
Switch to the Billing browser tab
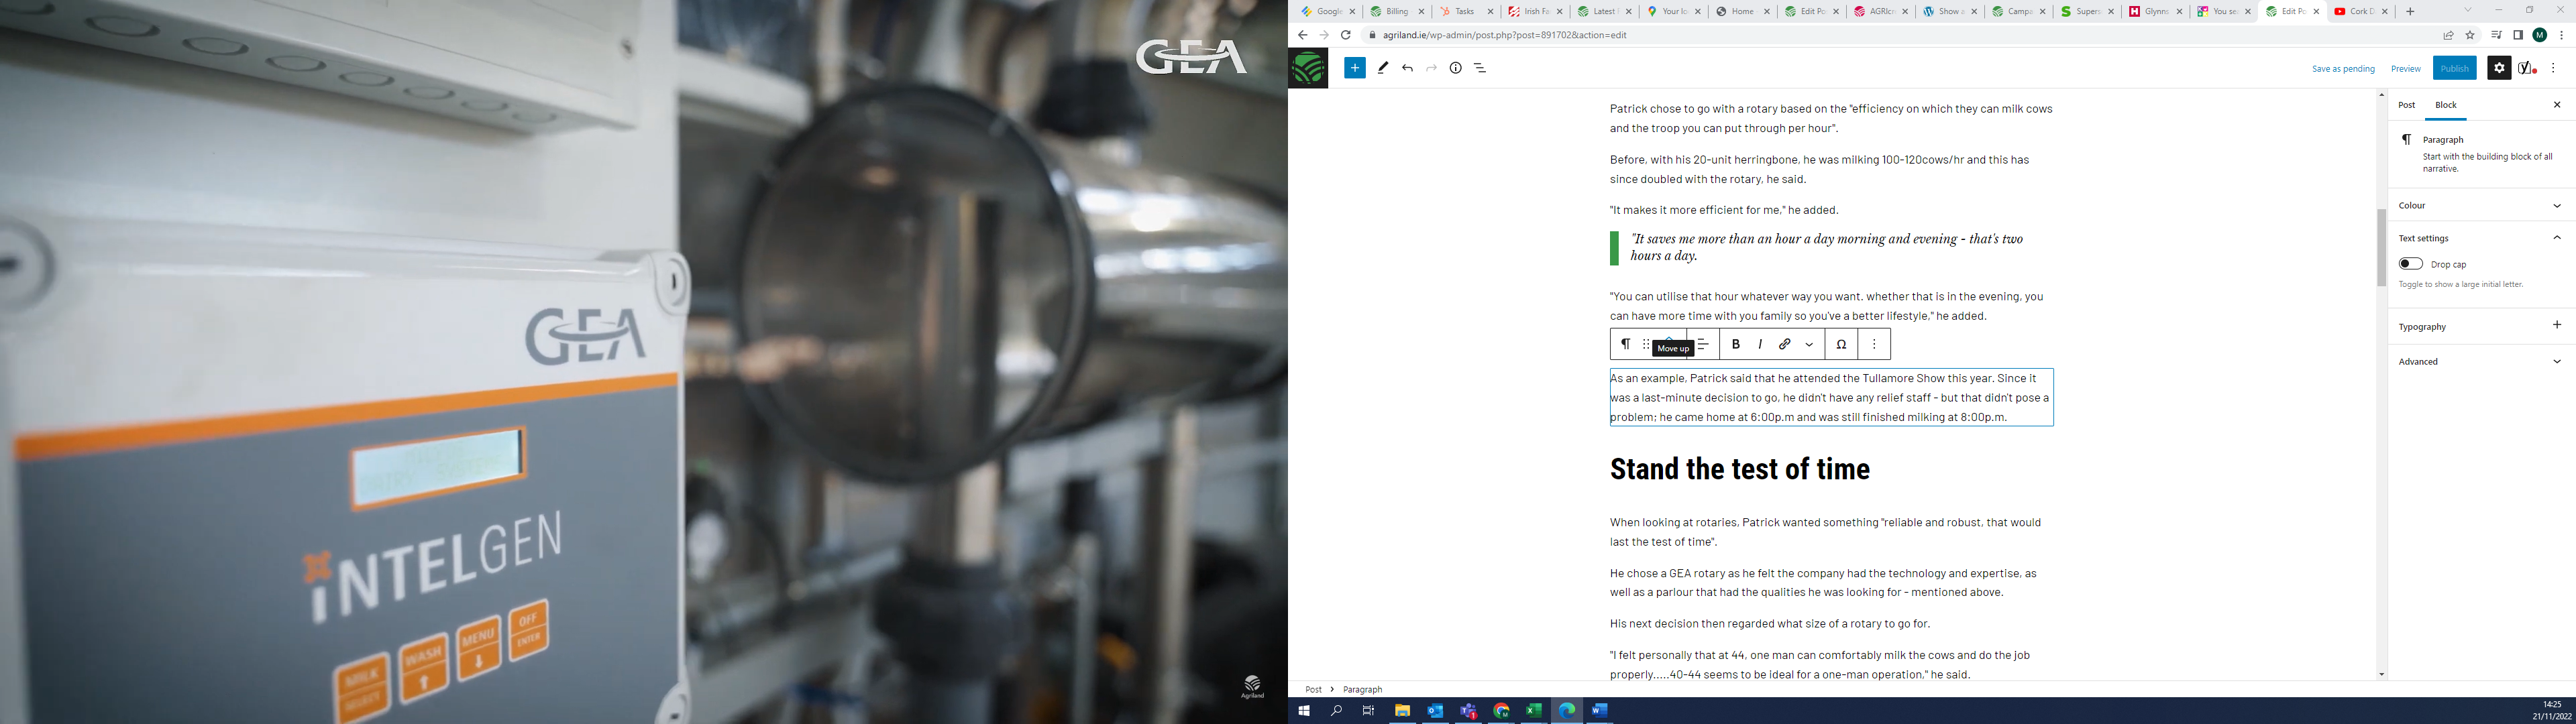pyautogui.click(x=1396, y=11)
